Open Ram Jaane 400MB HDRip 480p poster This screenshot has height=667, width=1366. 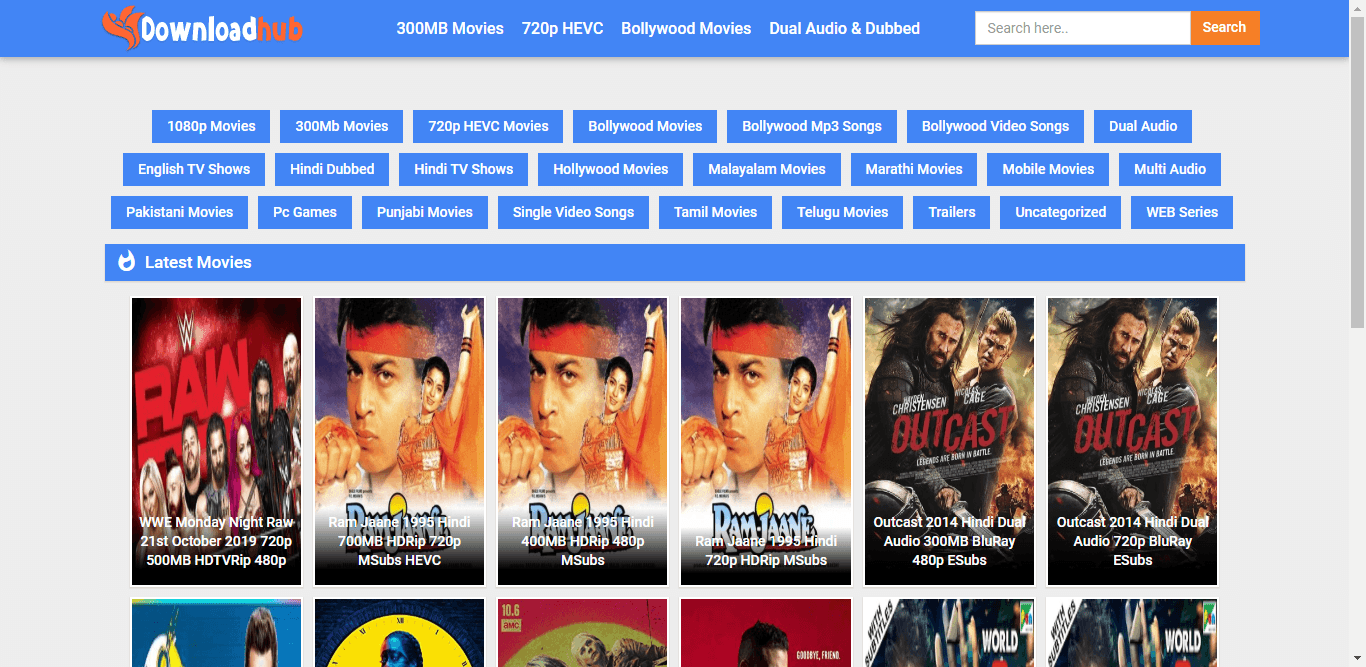[x=582, y=441]
